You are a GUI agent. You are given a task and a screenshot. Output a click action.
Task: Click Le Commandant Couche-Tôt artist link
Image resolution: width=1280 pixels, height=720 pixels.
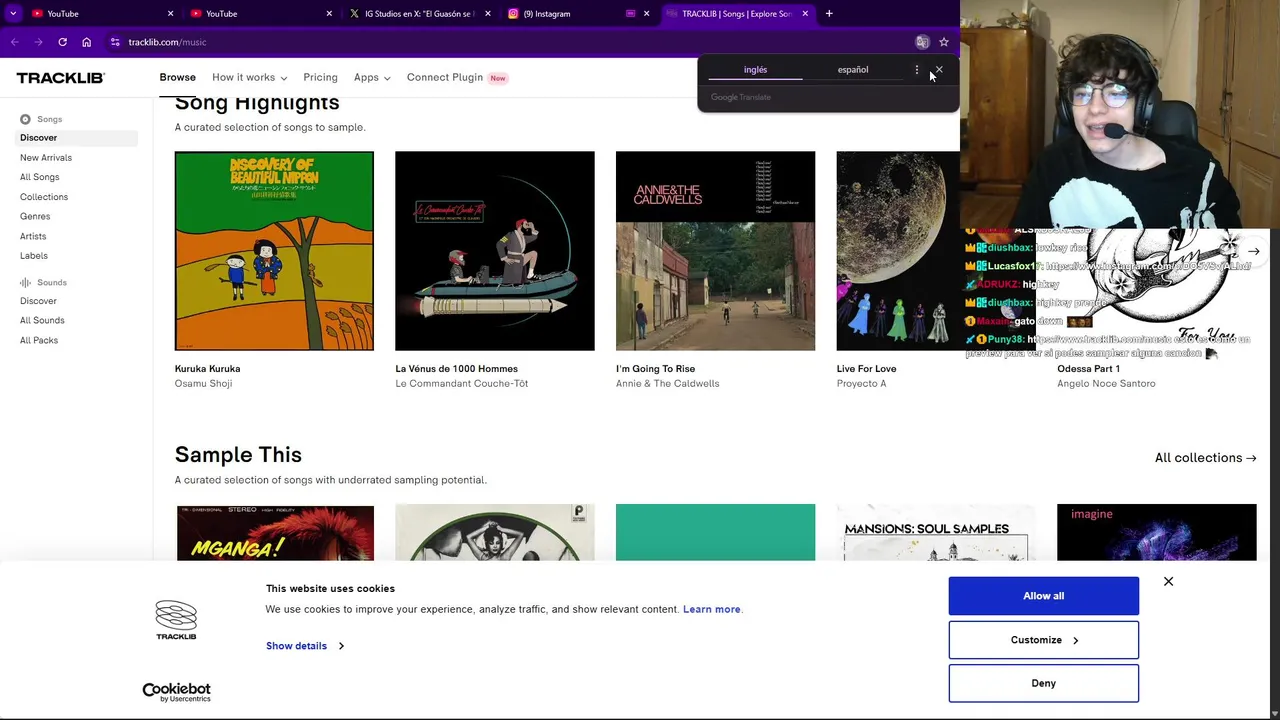pos(461,383)
